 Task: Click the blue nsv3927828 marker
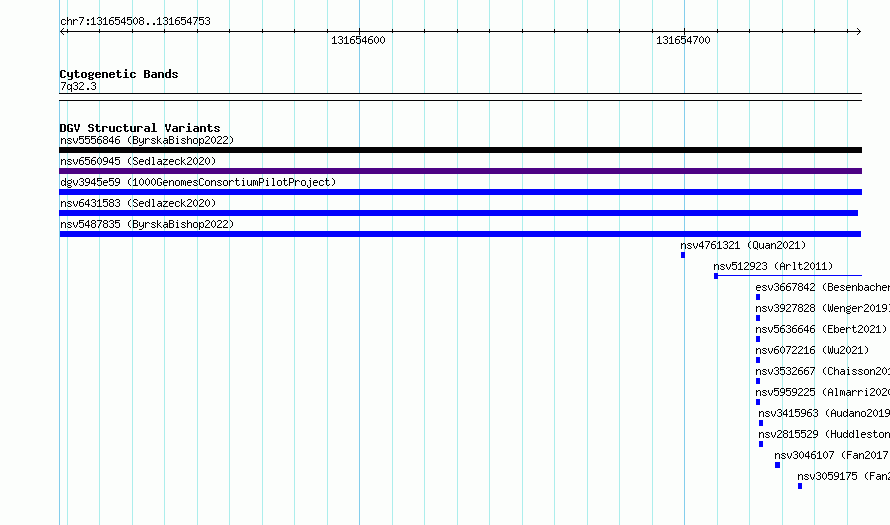[x=758, y=318]
